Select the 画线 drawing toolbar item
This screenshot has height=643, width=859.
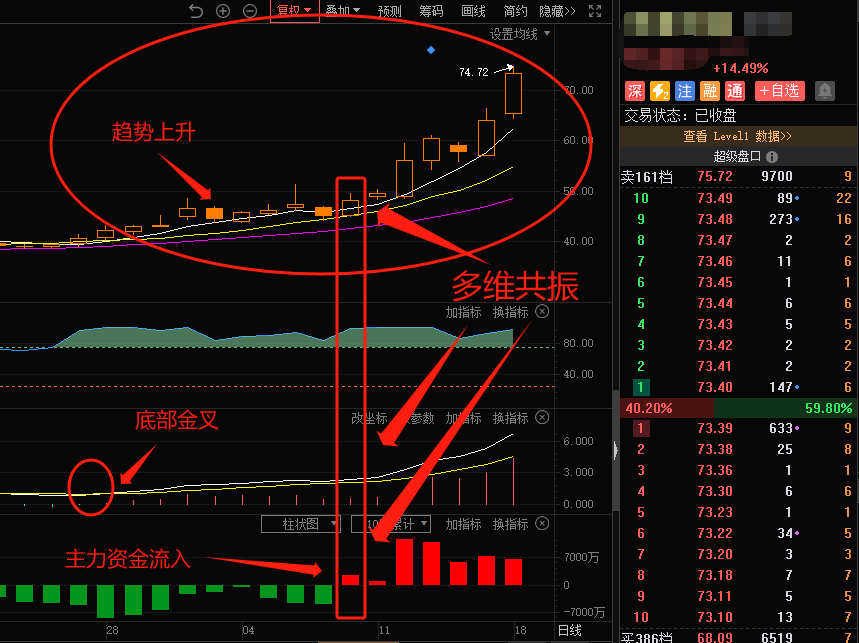click(473, 11)
